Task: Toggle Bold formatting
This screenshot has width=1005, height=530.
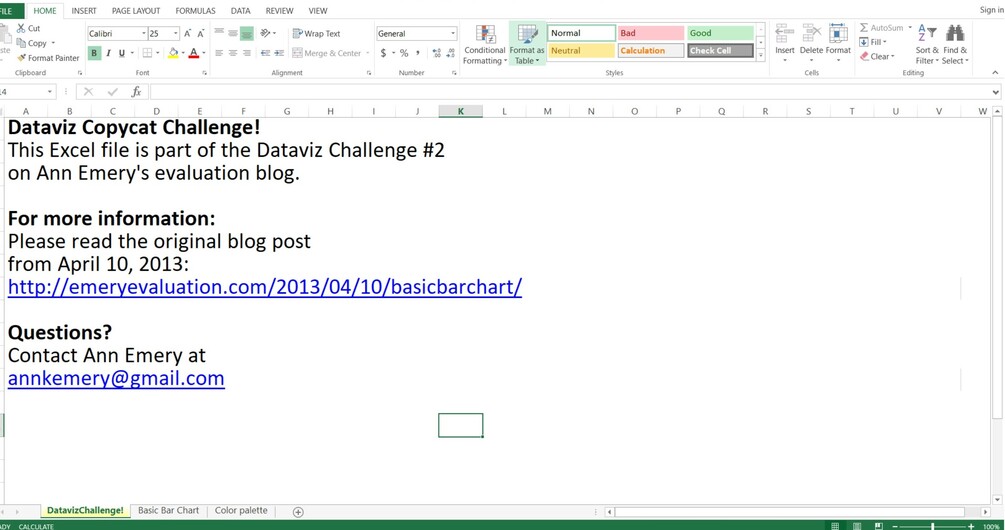Action: pyautogui.click(x=94, y=53)
